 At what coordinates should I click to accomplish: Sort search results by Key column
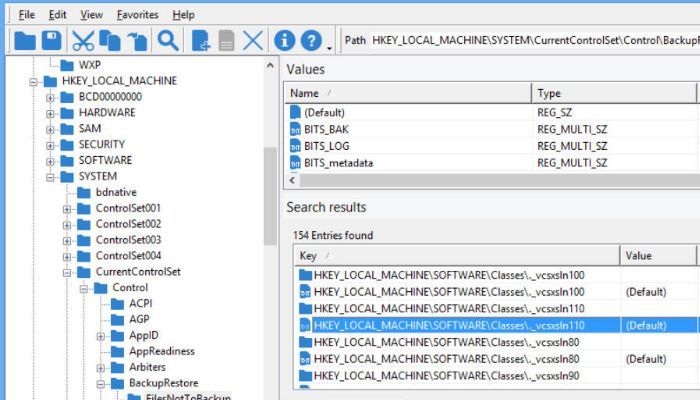(456, 256)
